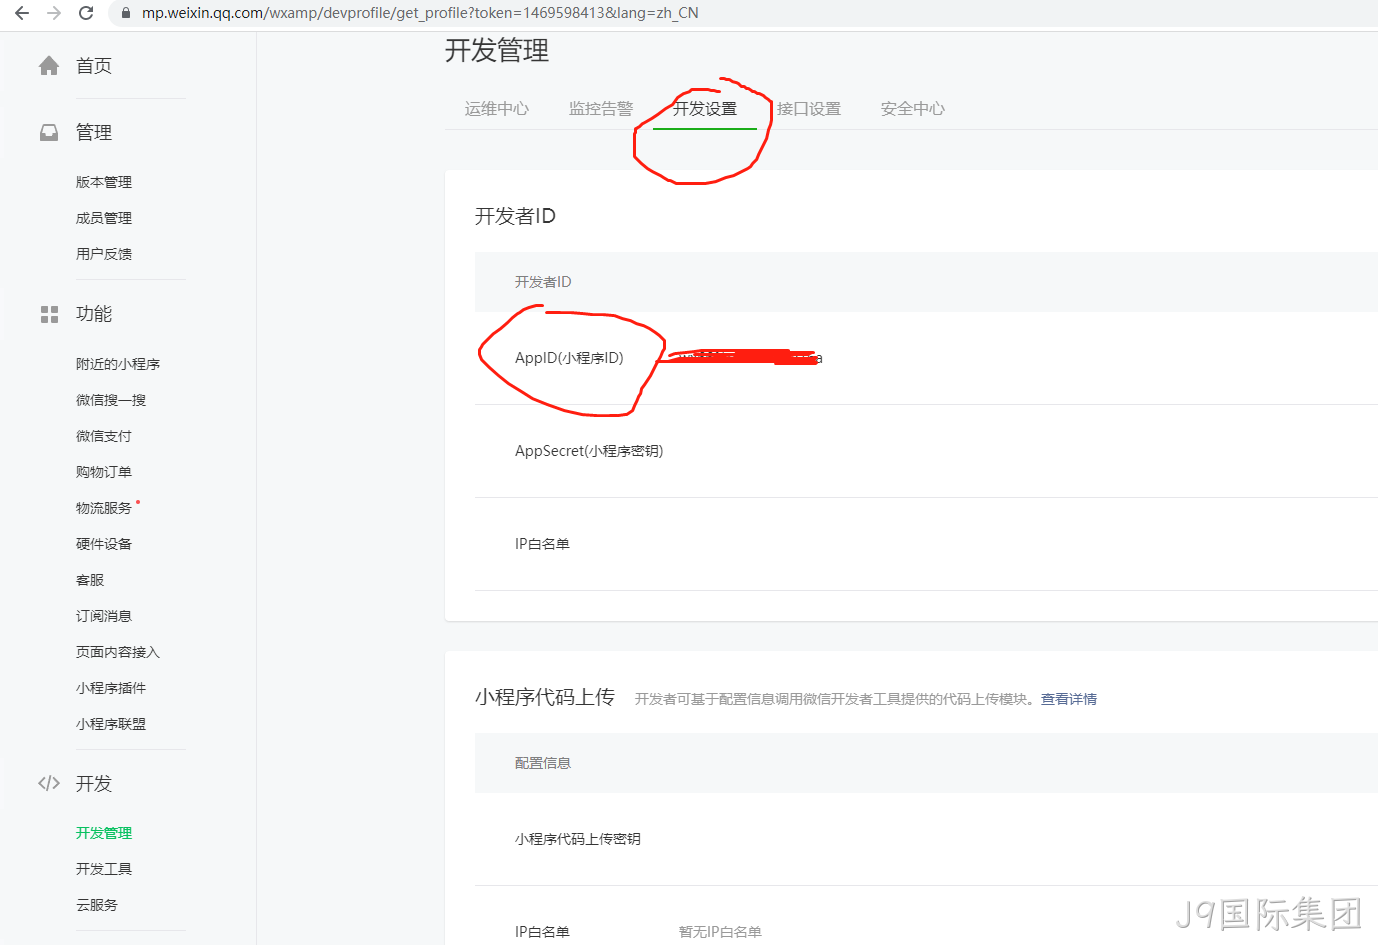Open 硬件设备 in the sidebar
The height and width of the screenshot is (945, 1378).
pyautogui.click(x=104, y=544)
